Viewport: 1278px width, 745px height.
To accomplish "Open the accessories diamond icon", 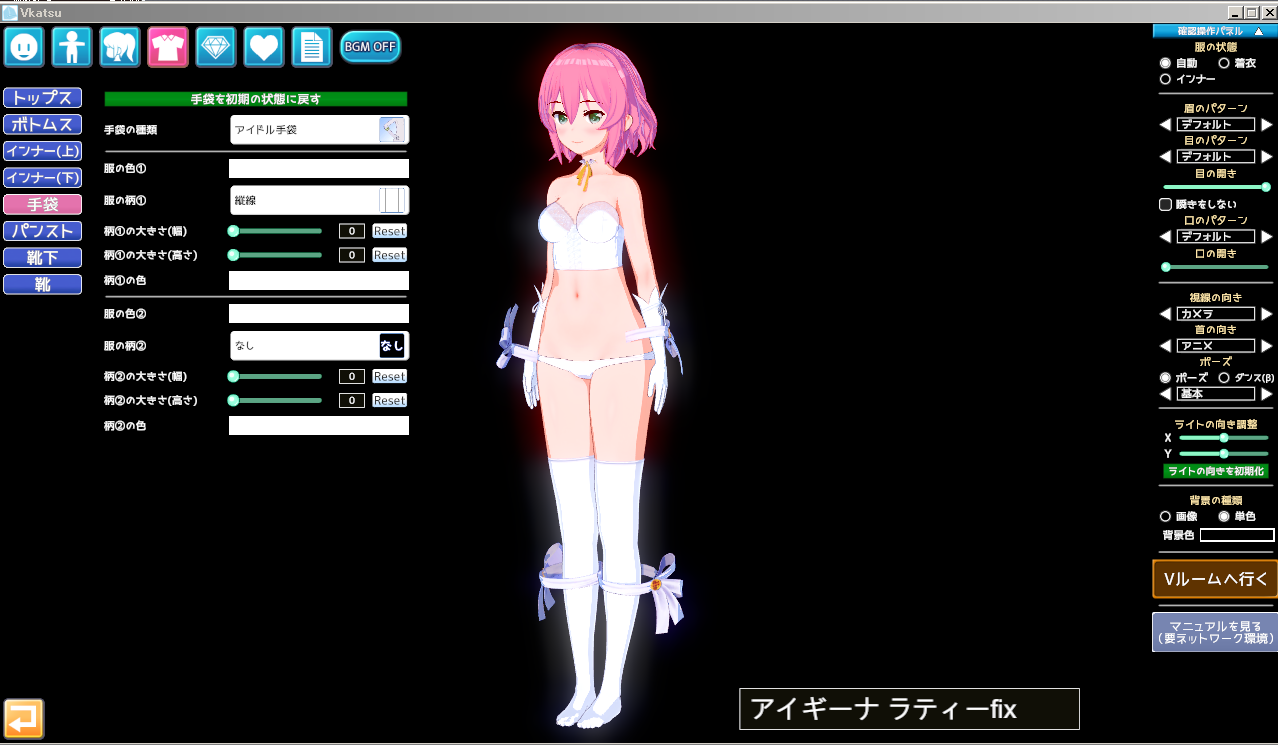I will tap(216, 47).
